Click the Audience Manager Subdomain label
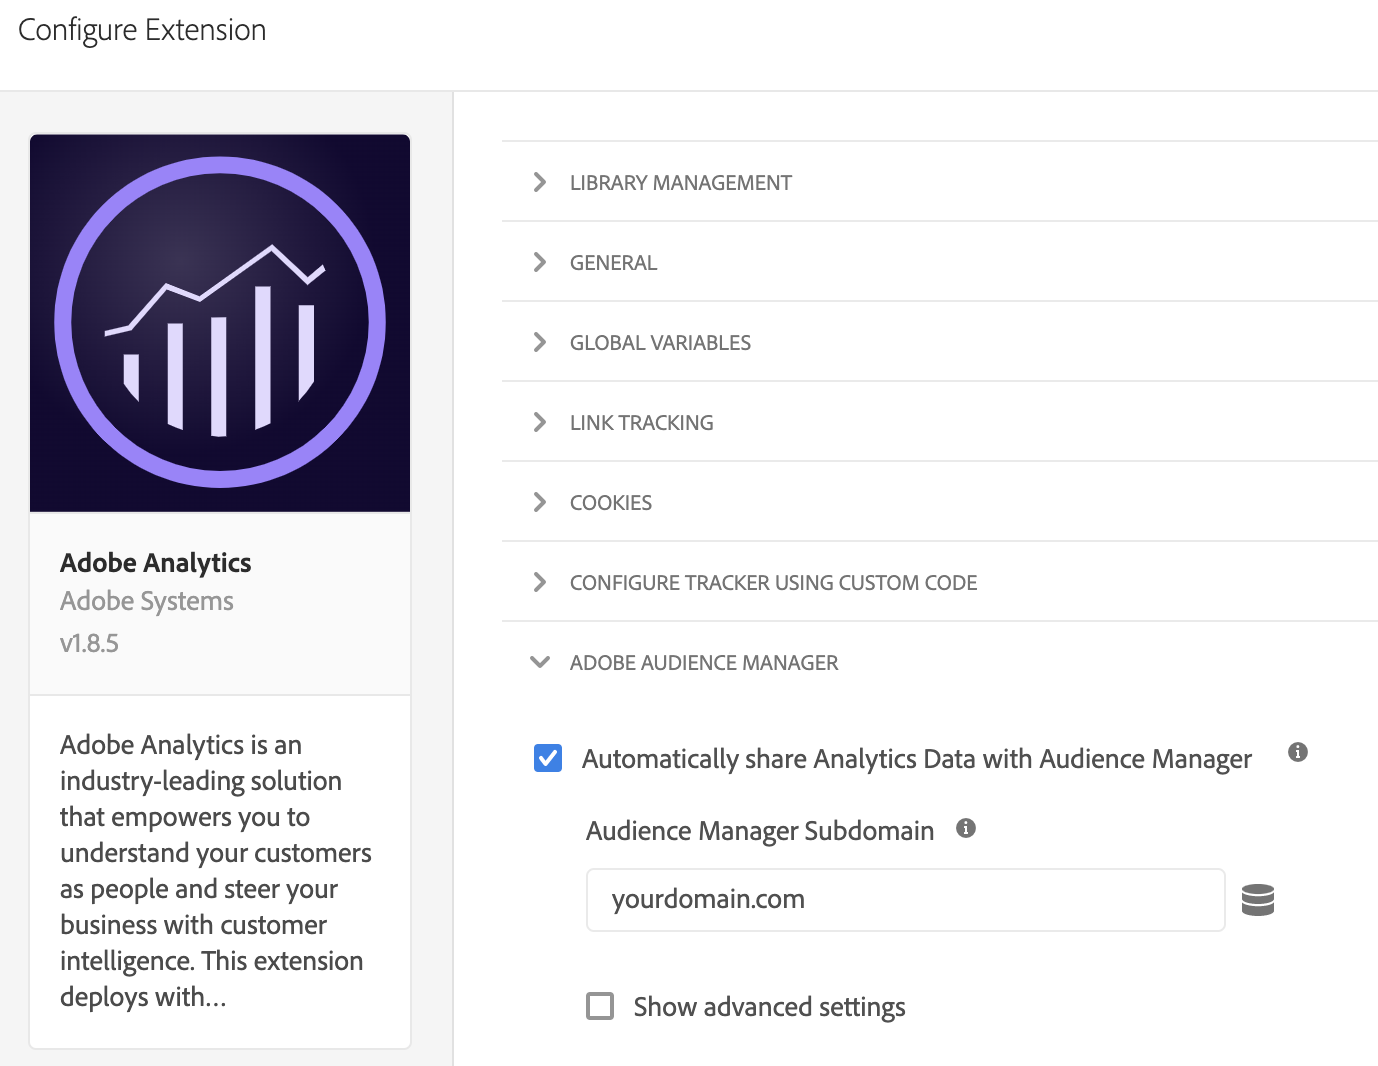Viewport: 1378px width, 1066px height. tap(760, 831)
